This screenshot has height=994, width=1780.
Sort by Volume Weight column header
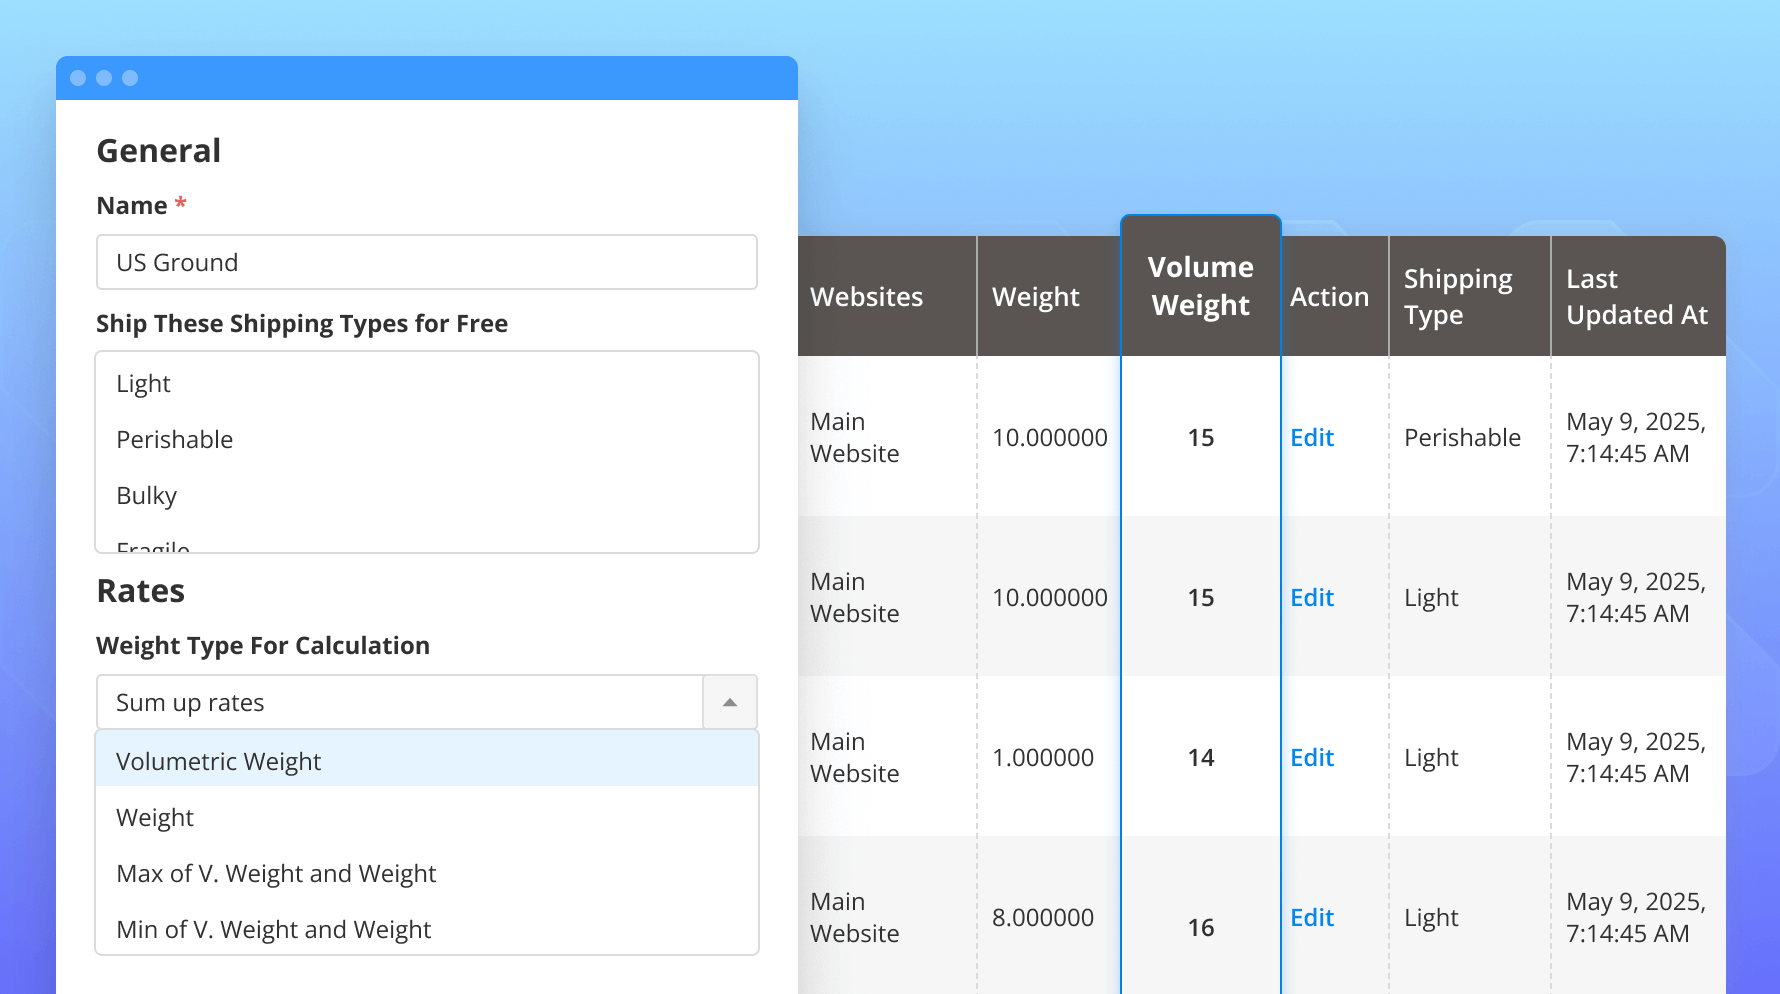pos(1200,286)
